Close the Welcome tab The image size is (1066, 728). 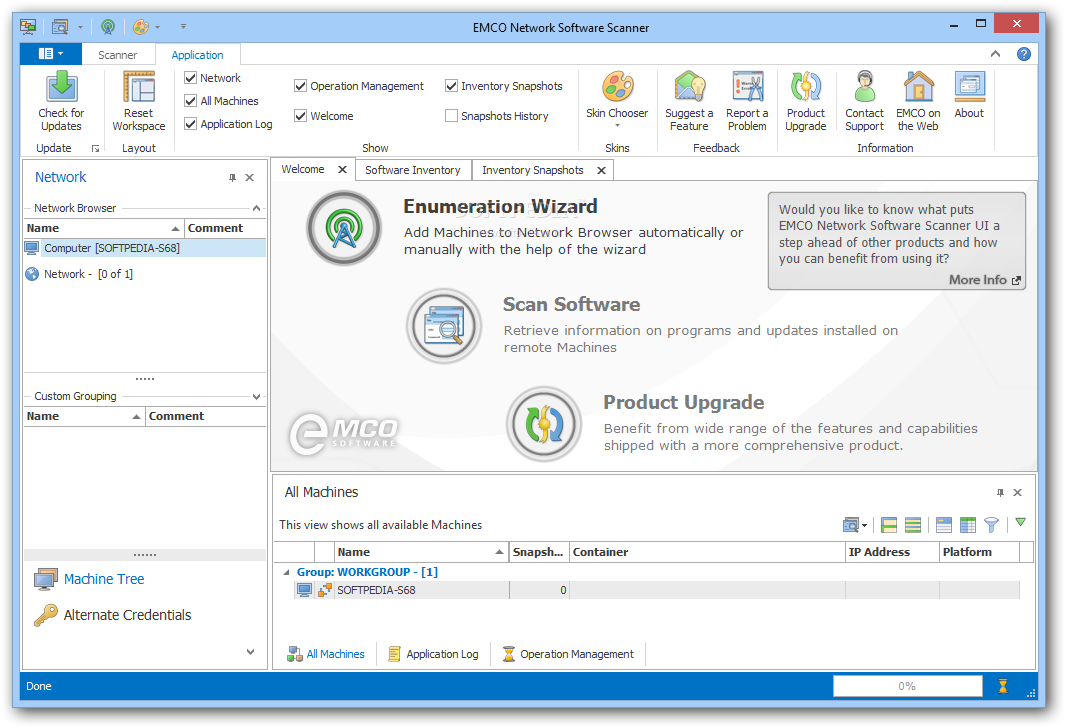coord(343,169)
